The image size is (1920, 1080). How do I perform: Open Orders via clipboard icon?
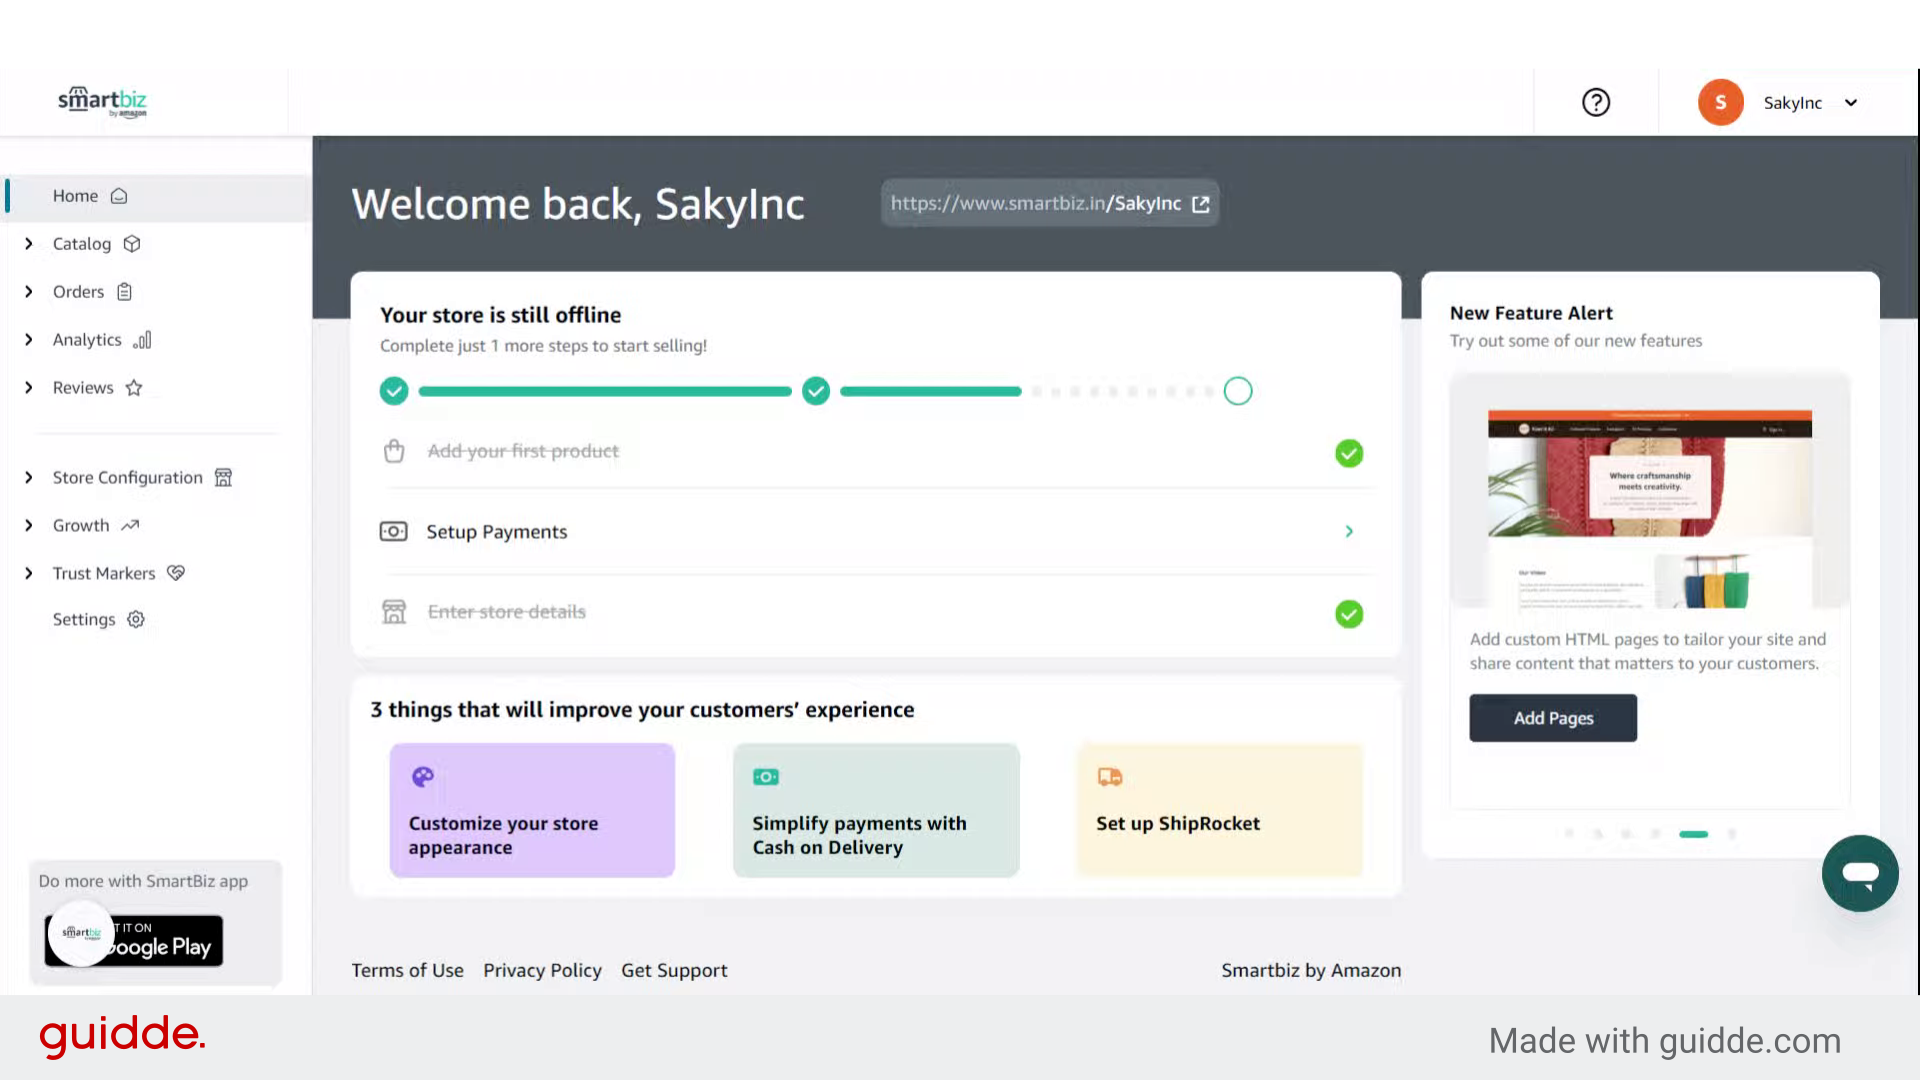[124, 291]
